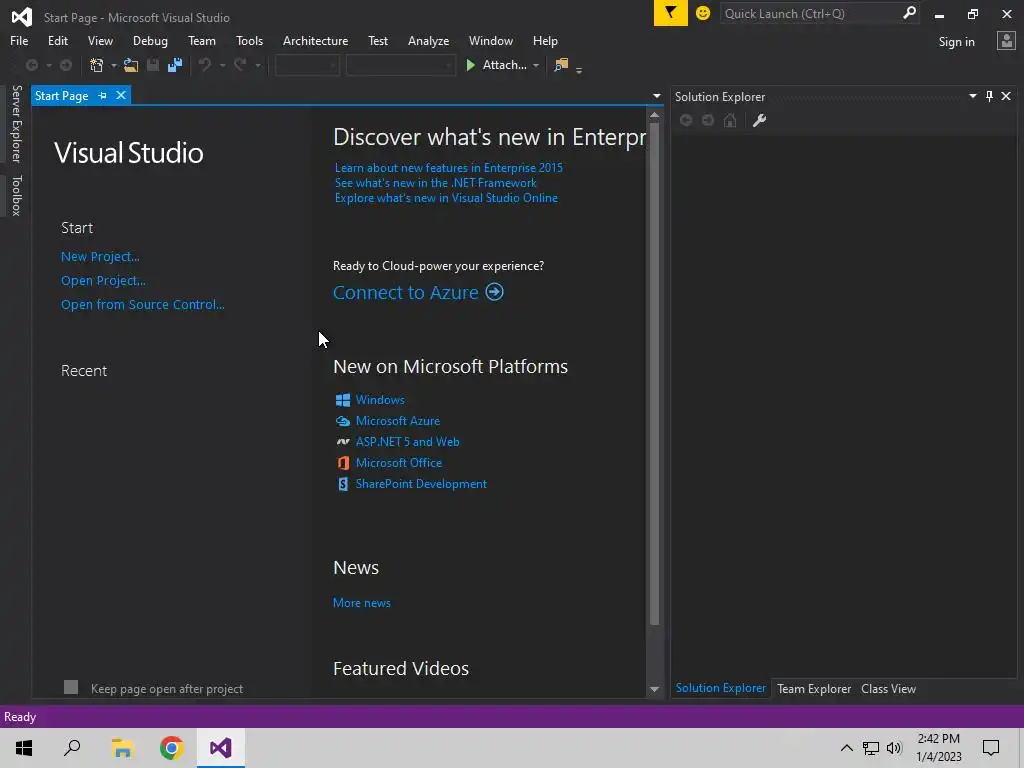Open the toolbar options overflow arrow
Viewport: 1024px width, 768px height.
click(x=579, y=69)
